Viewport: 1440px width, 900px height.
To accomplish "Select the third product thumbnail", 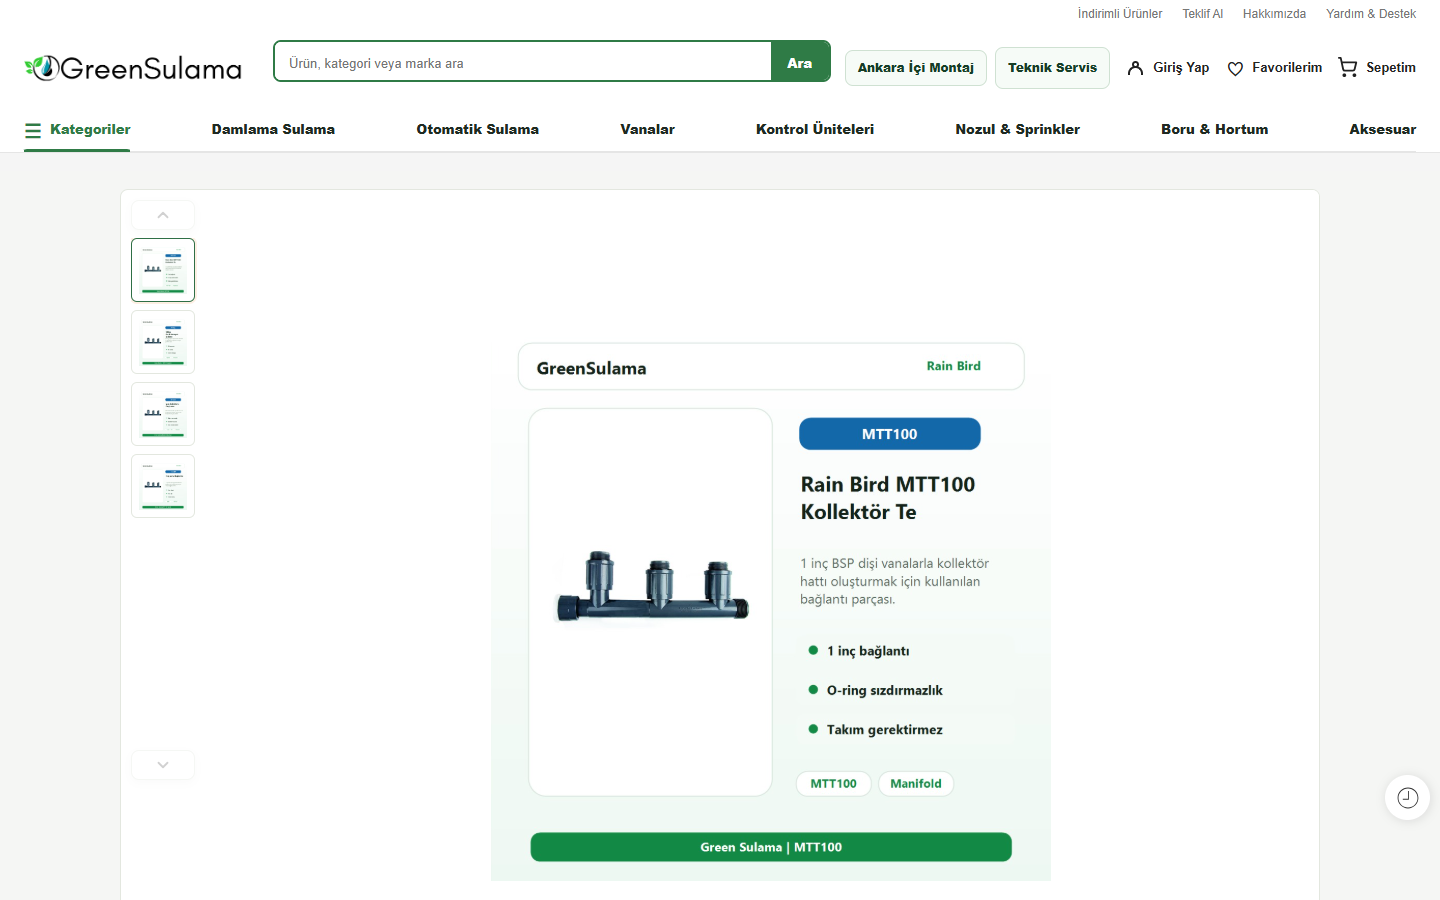I will point(163,414).
